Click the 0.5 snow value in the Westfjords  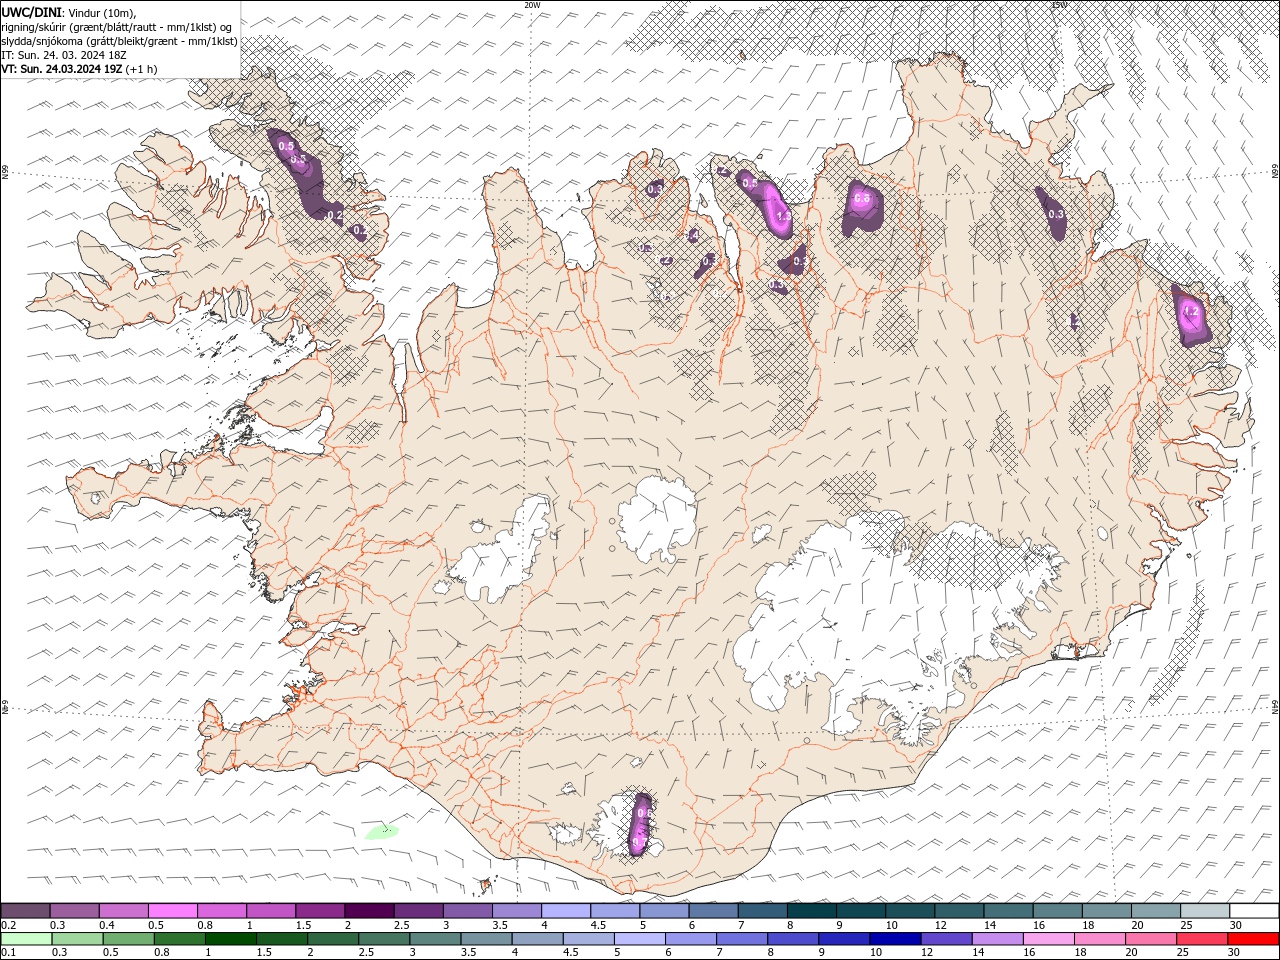(285, 146)
